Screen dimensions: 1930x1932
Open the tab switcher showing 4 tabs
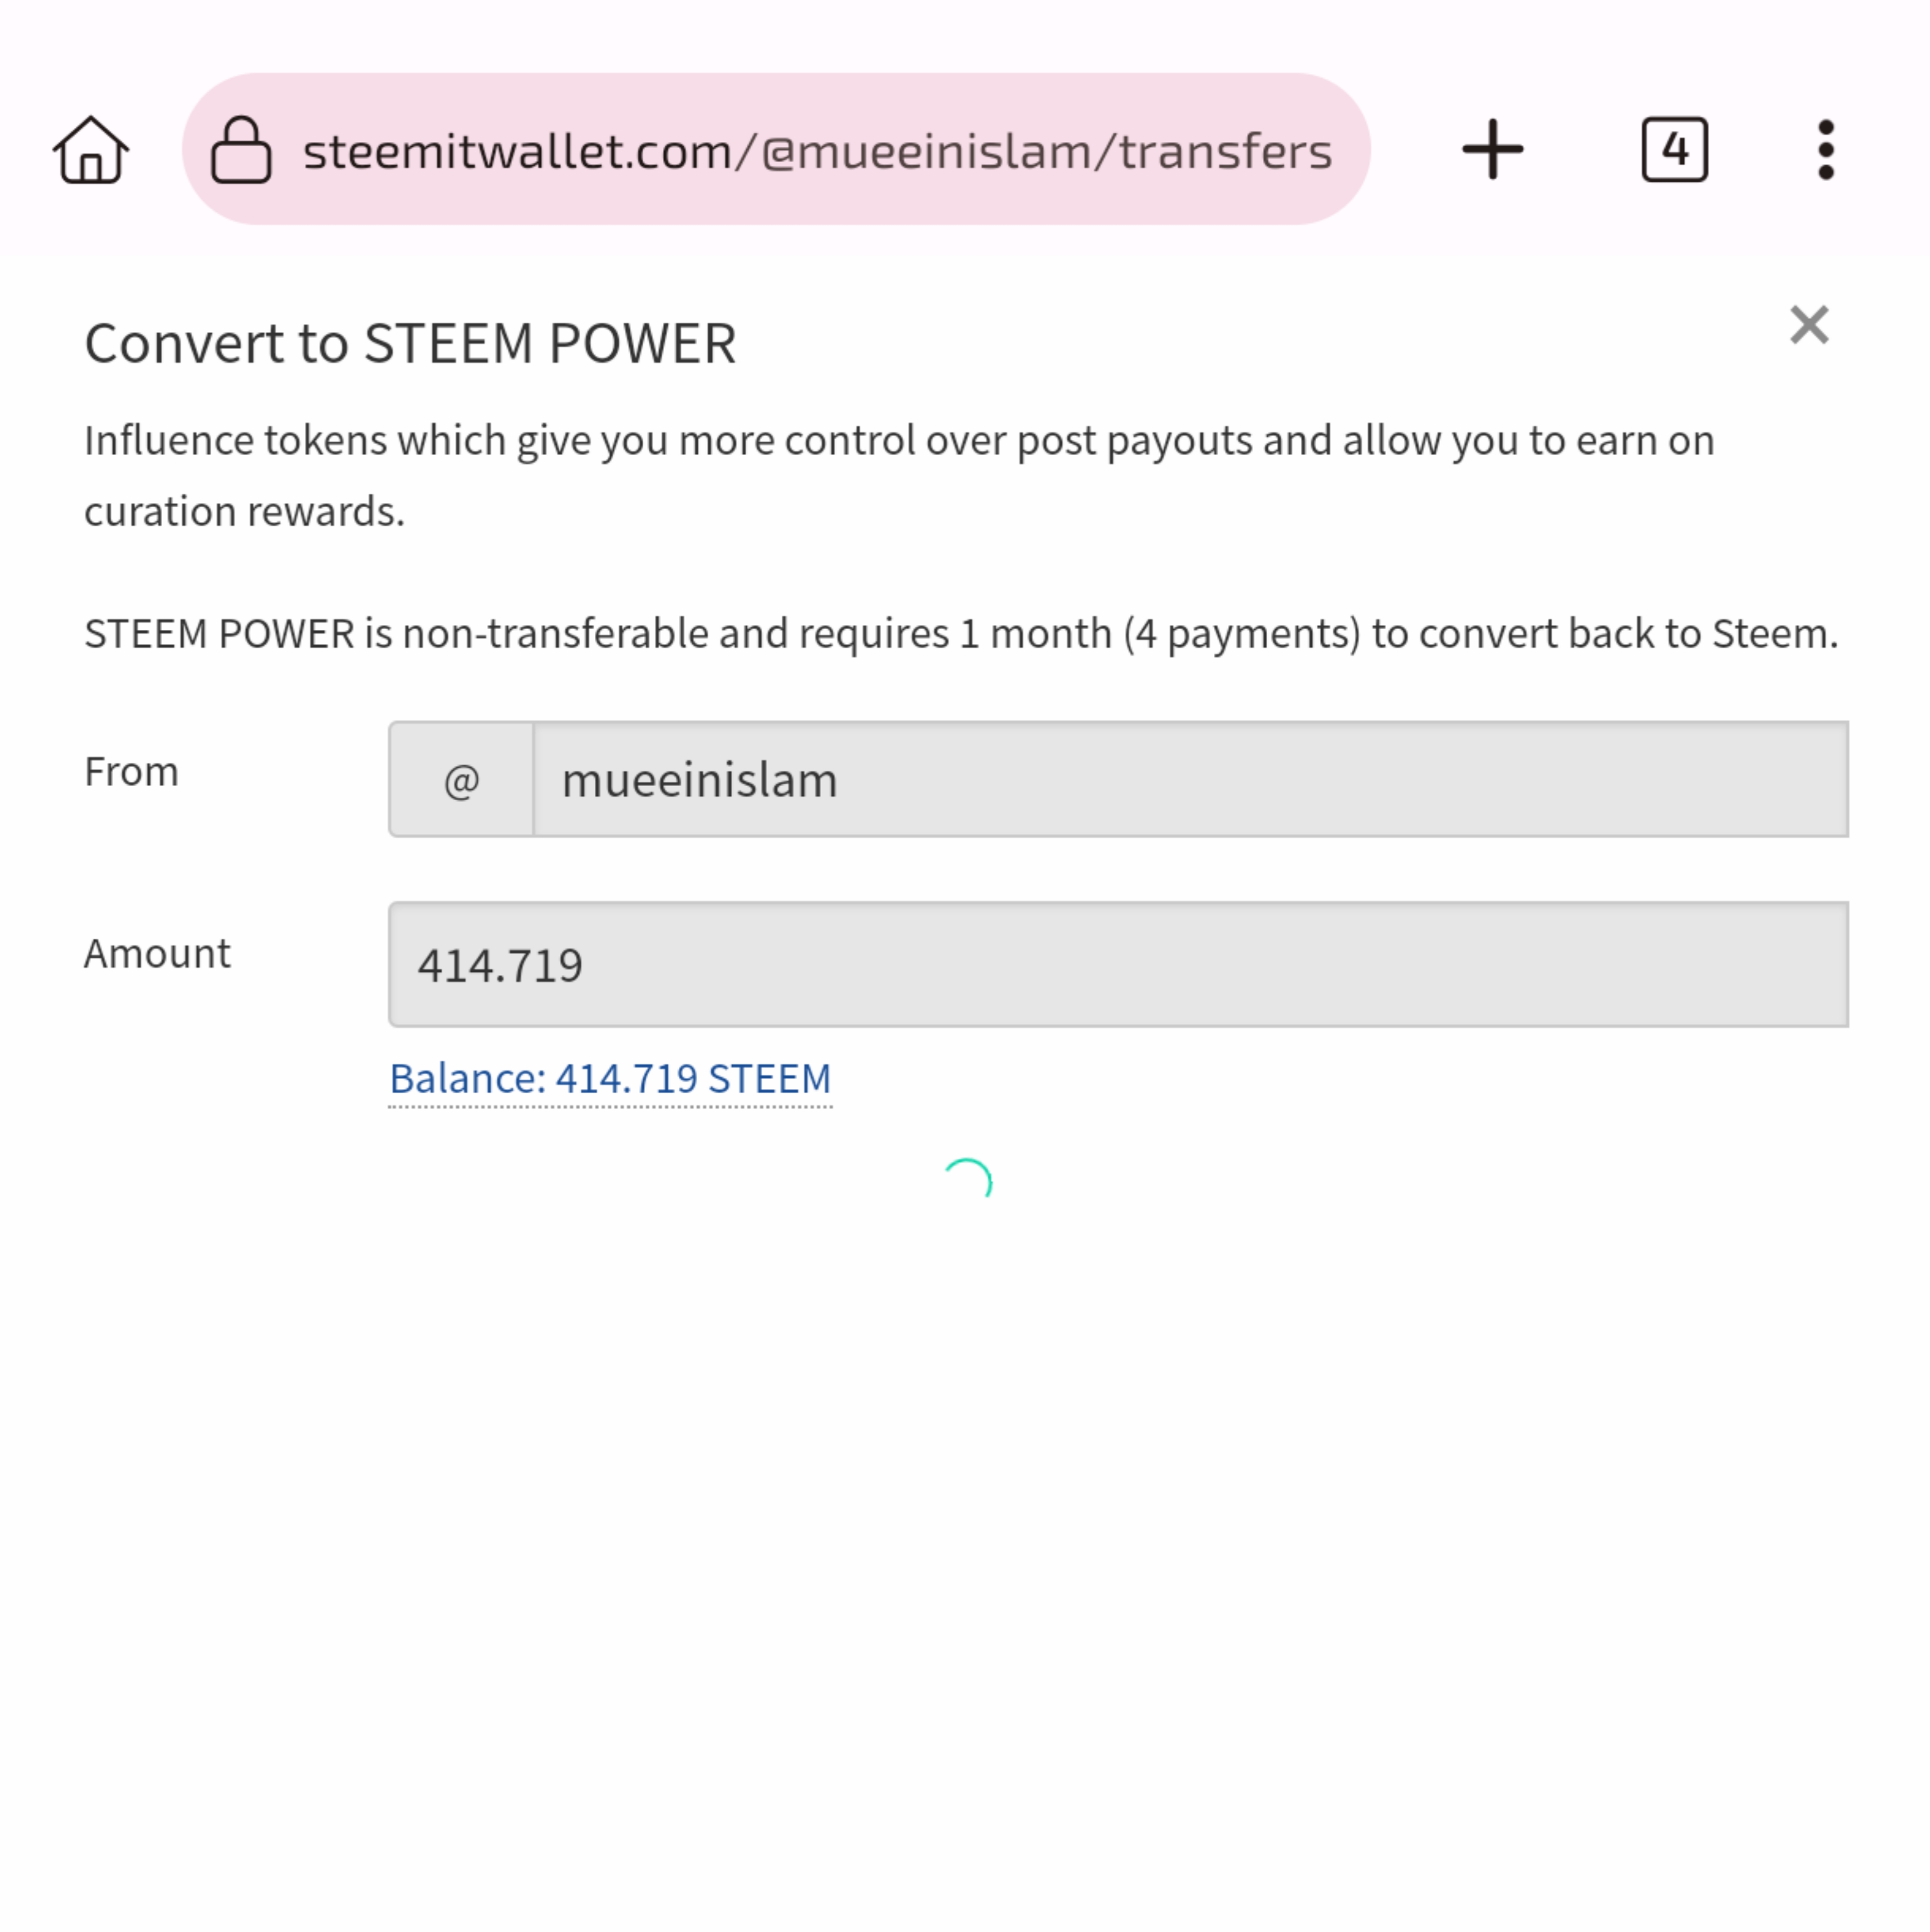1674,150
